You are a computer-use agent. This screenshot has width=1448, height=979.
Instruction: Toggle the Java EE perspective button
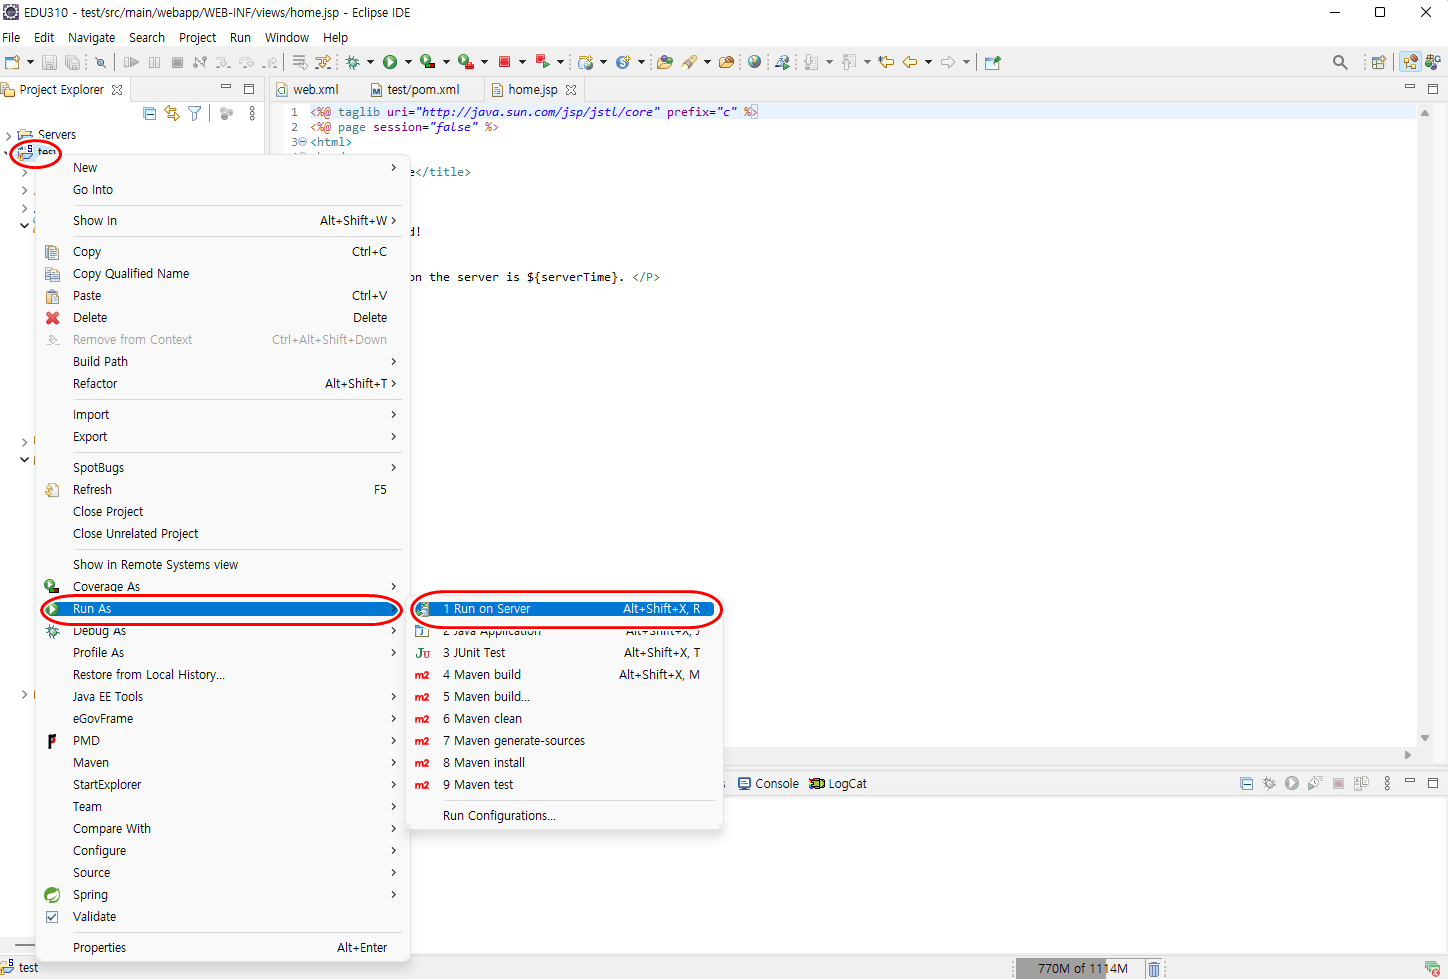tap(1410, 62)
